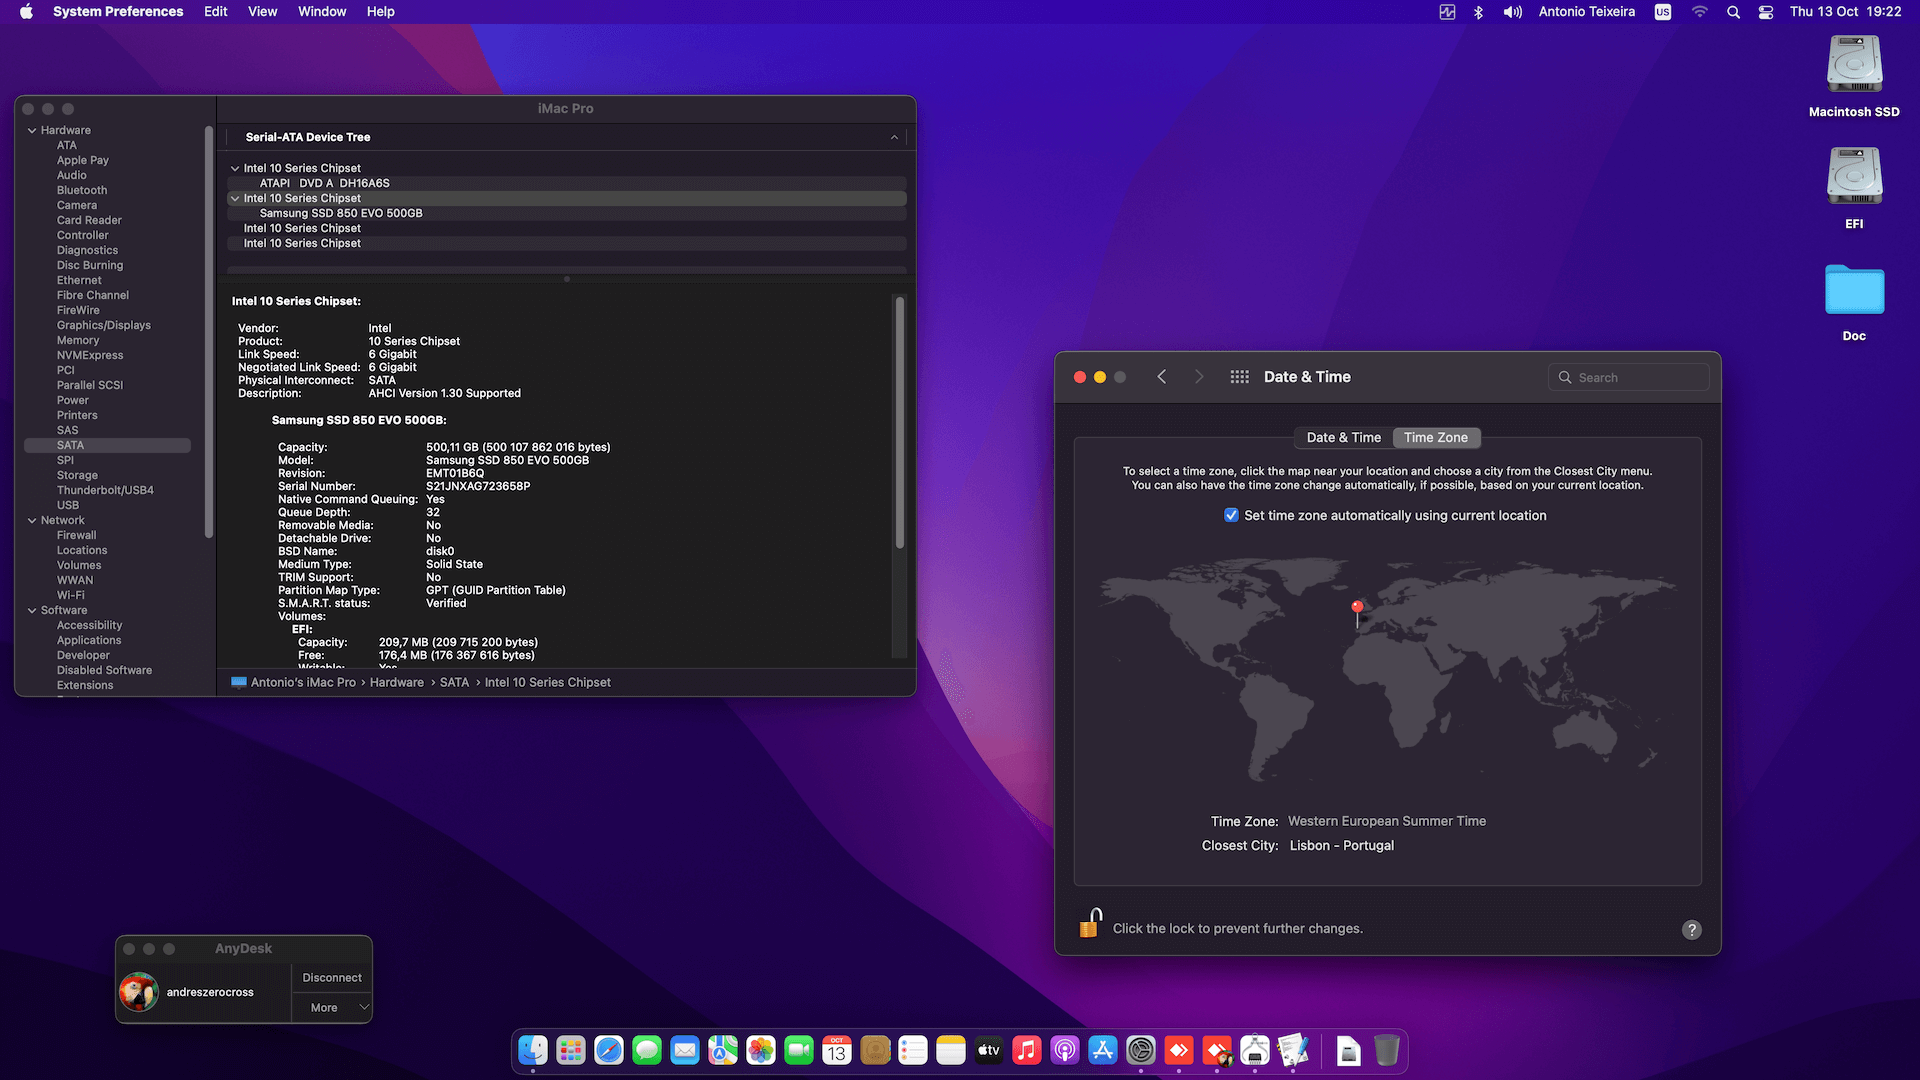Switch to the Date & Time tab
The image size is (1920, 1080).
[x=1342, y=437]
